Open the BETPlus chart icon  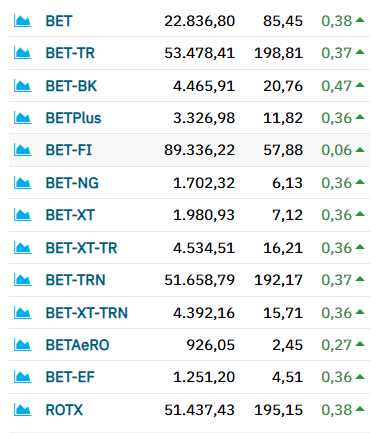[22, 118]
